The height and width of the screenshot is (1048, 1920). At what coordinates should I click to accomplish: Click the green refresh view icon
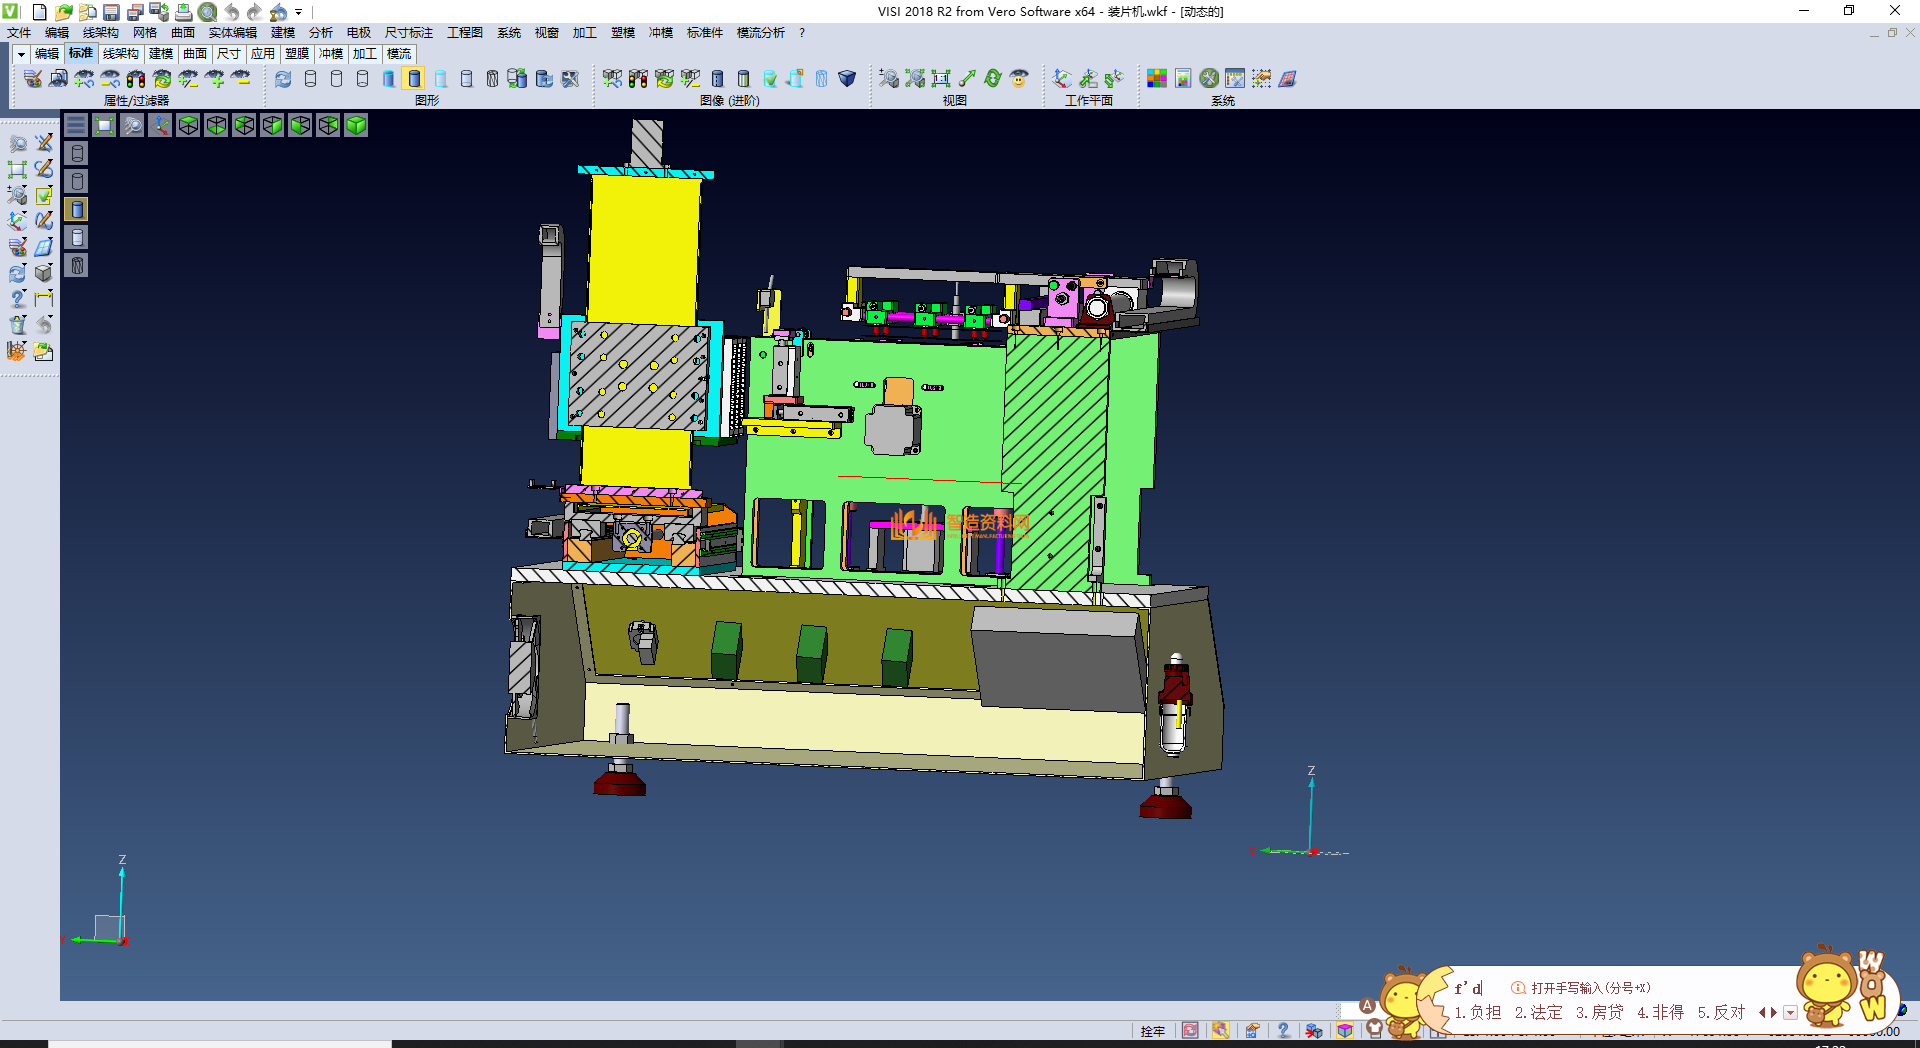pyautogui.click(x=992, y=78)
